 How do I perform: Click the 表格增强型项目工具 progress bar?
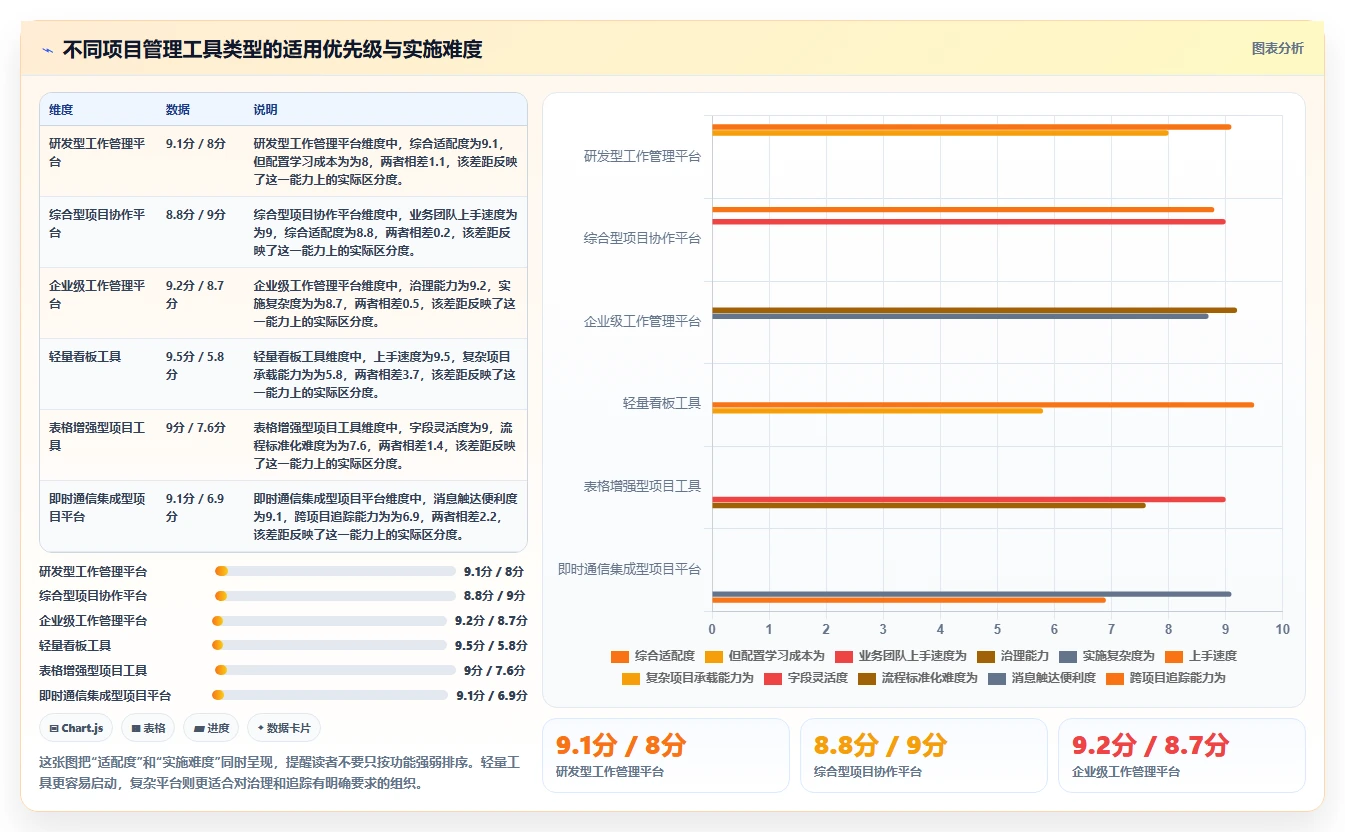[335, 670]
